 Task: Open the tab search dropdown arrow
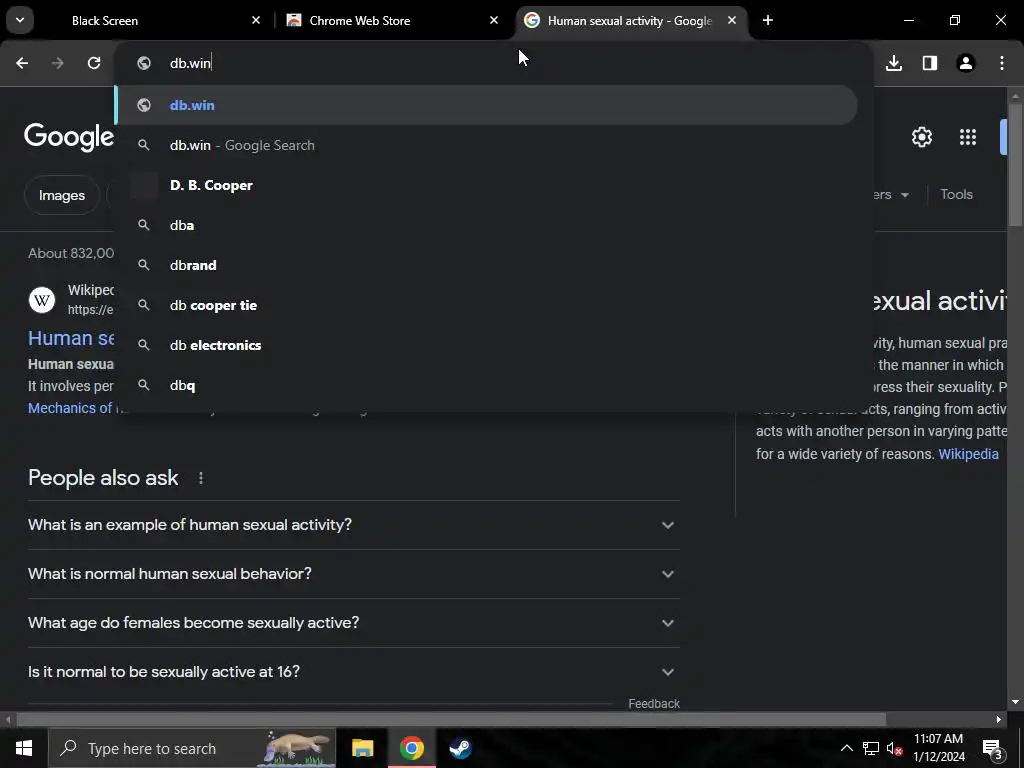click(20, 20)
